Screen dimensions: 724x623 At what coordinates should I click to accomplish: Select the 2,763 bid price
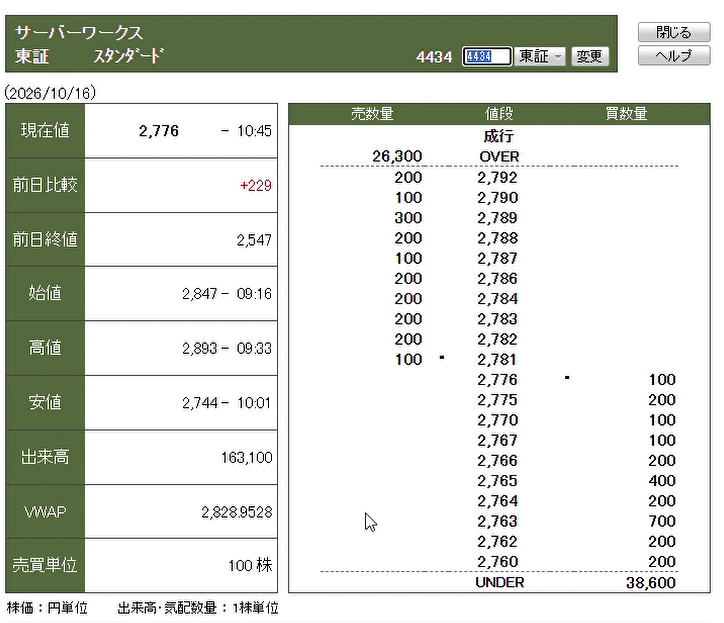point(497,521)
